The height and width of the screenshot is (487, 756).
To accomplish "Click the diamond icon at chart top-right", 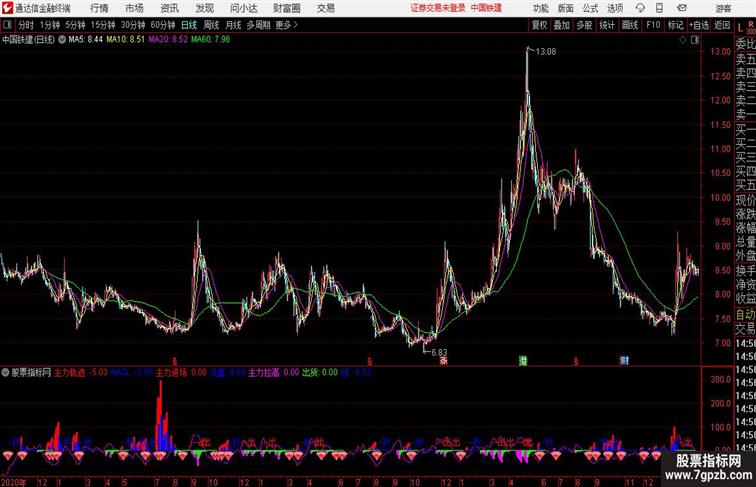I will click(683, 40).
